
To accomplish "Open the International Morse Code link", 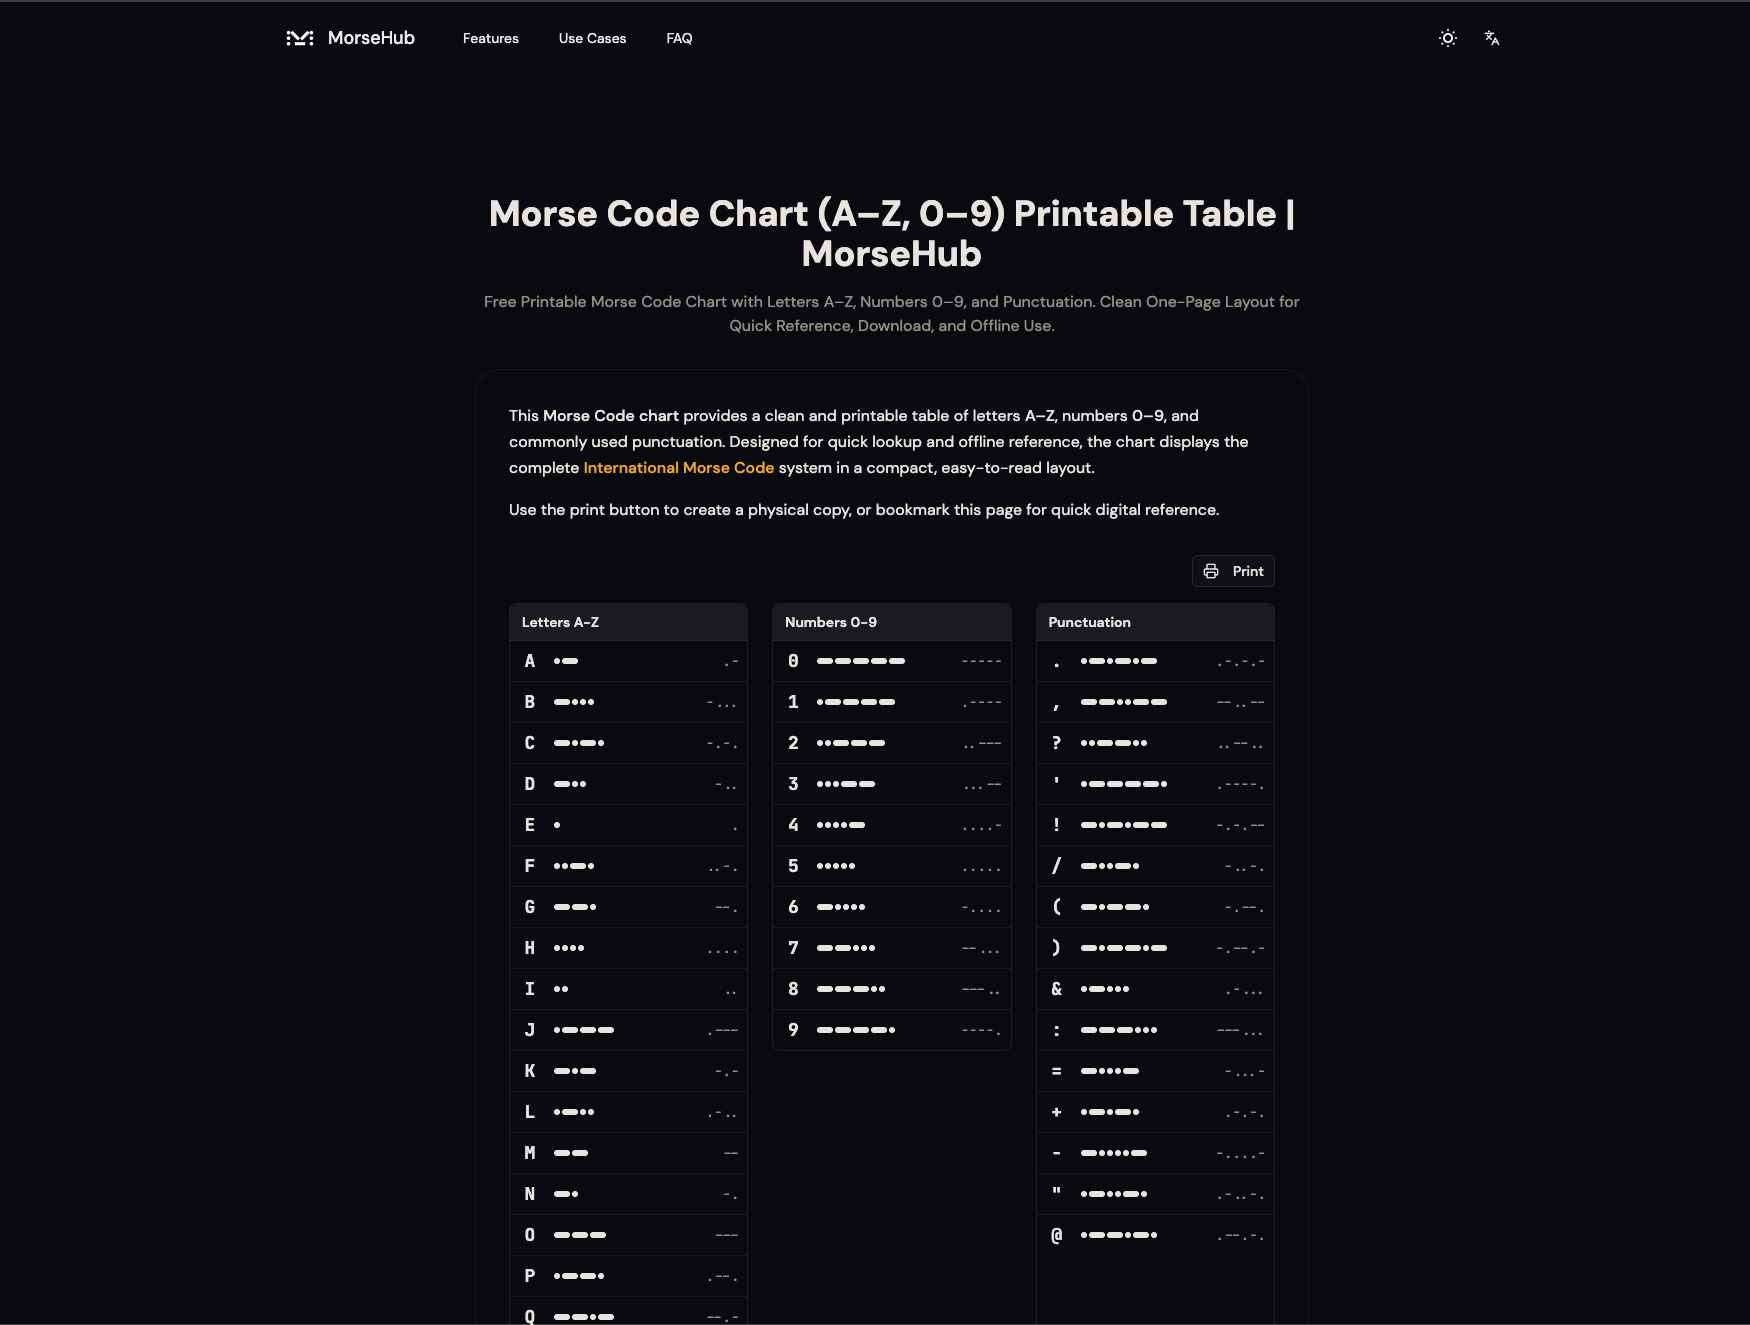I will [x=678, y=467].
